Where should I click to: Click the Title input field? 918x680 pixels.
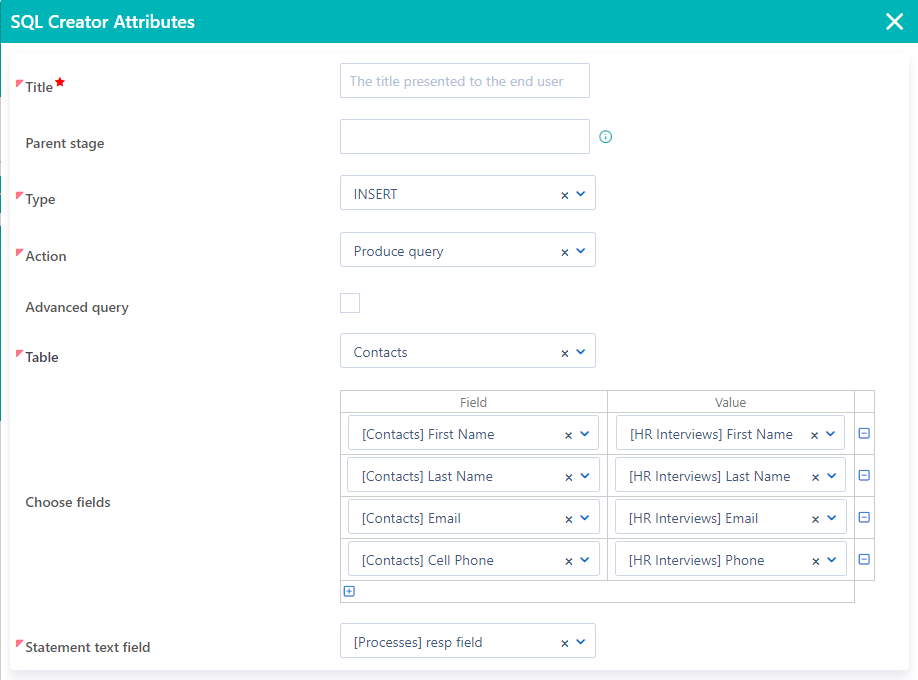coord(464,80)
